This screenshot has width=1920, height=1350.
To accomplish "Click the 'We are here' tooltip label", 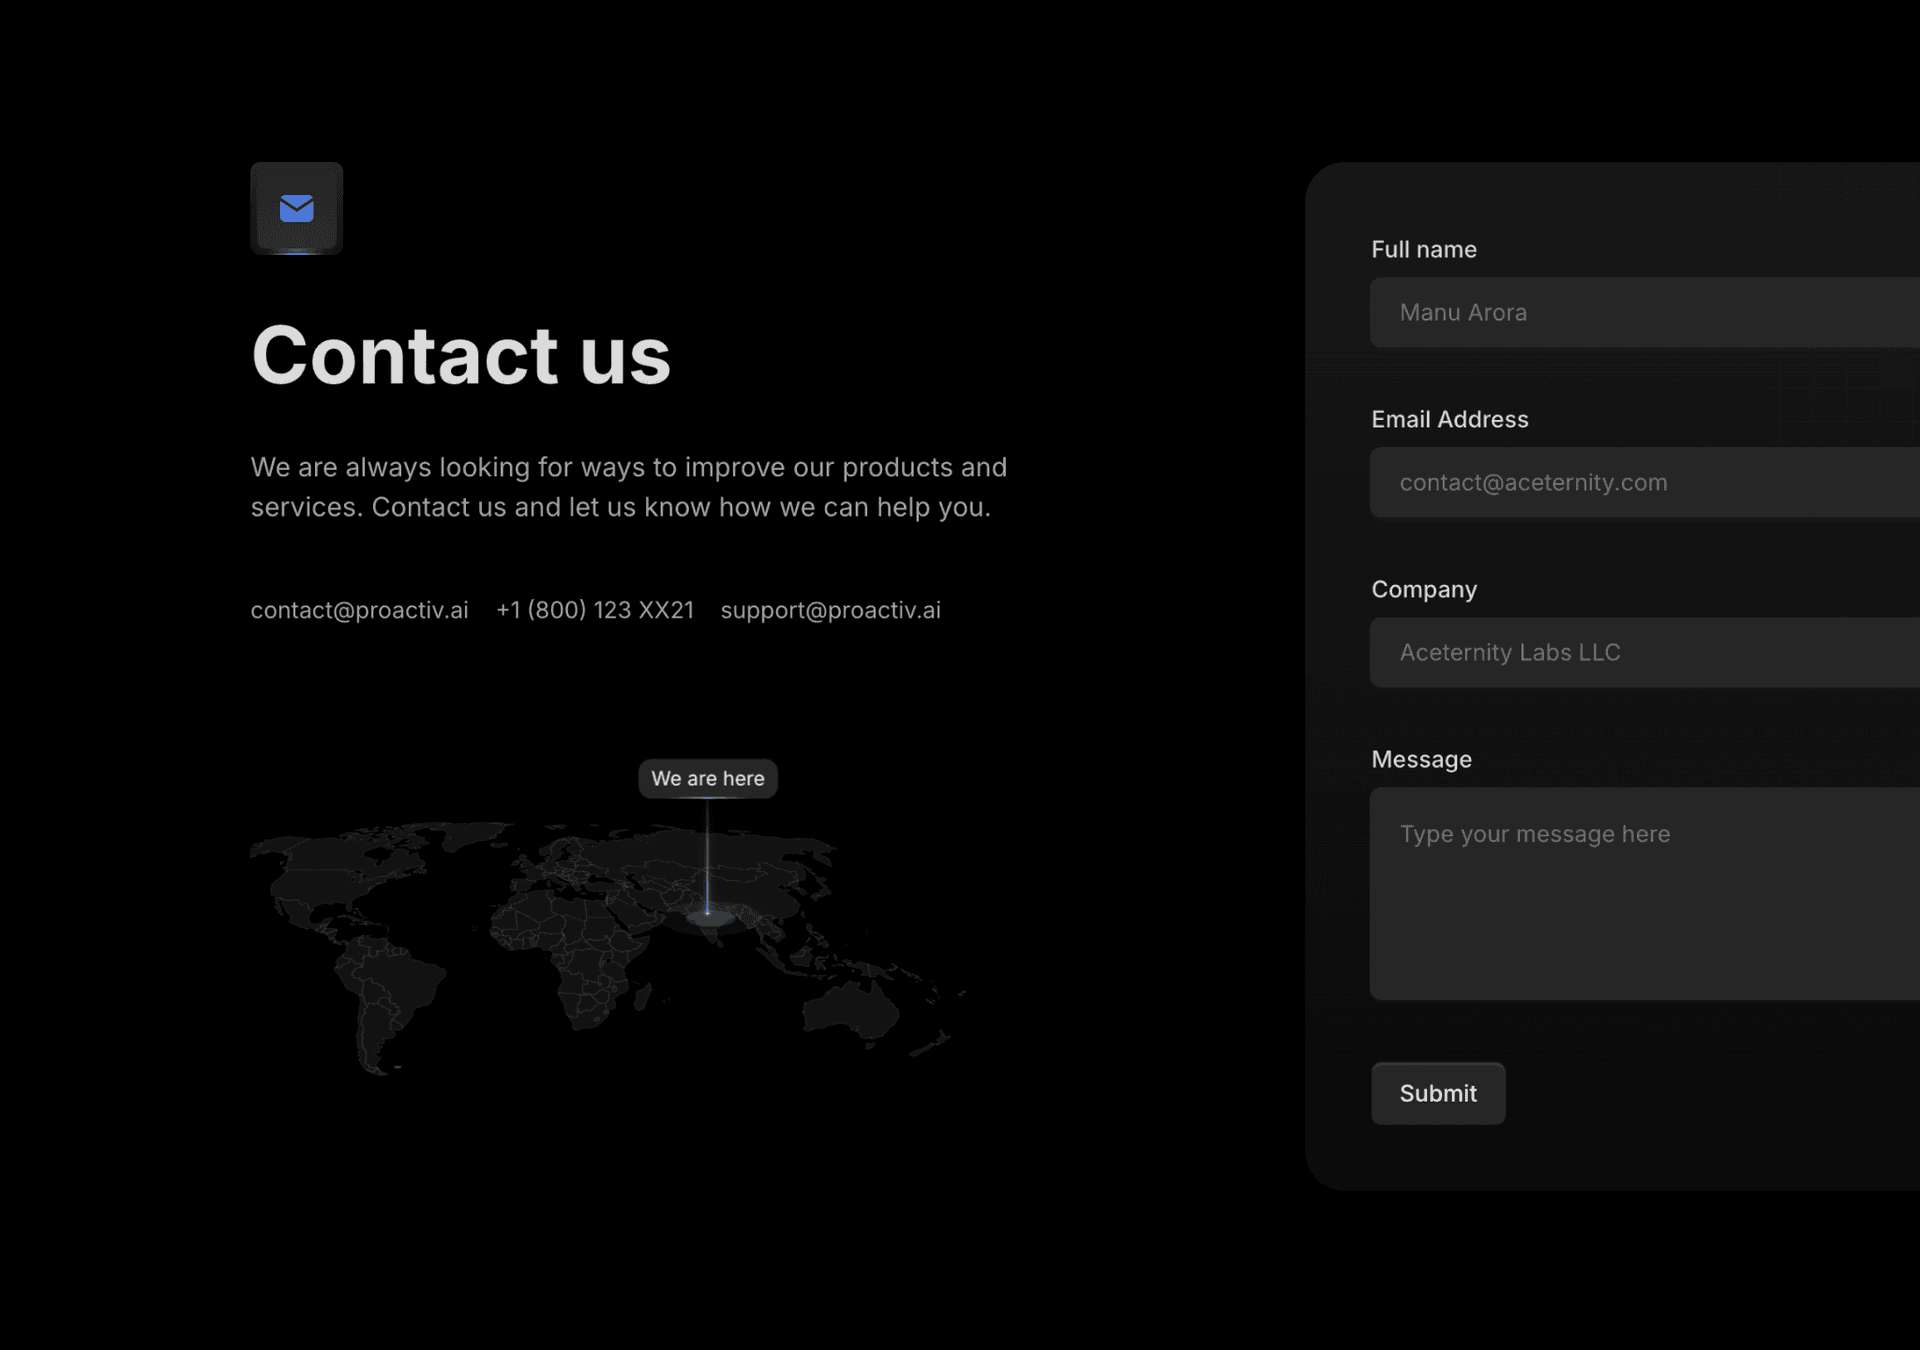I will coord(707,777).
